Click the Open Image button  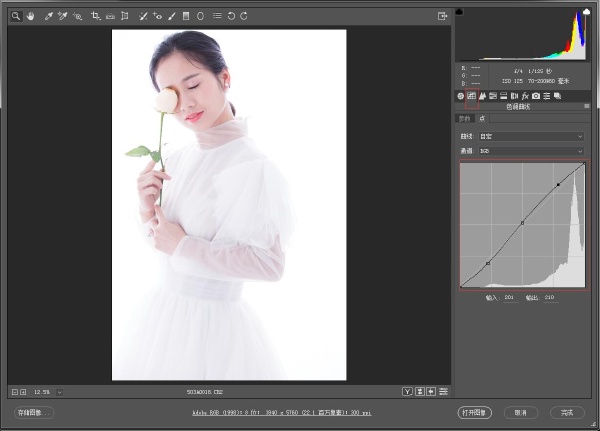coord(474,413)
